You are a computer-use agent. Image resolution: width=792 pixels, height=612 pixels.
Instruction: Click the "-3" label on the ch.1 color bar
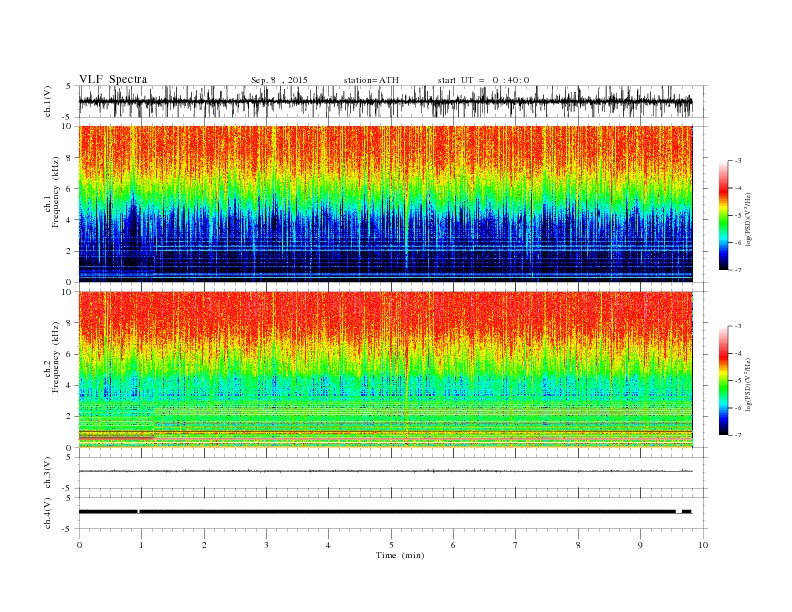pos(738,161)
